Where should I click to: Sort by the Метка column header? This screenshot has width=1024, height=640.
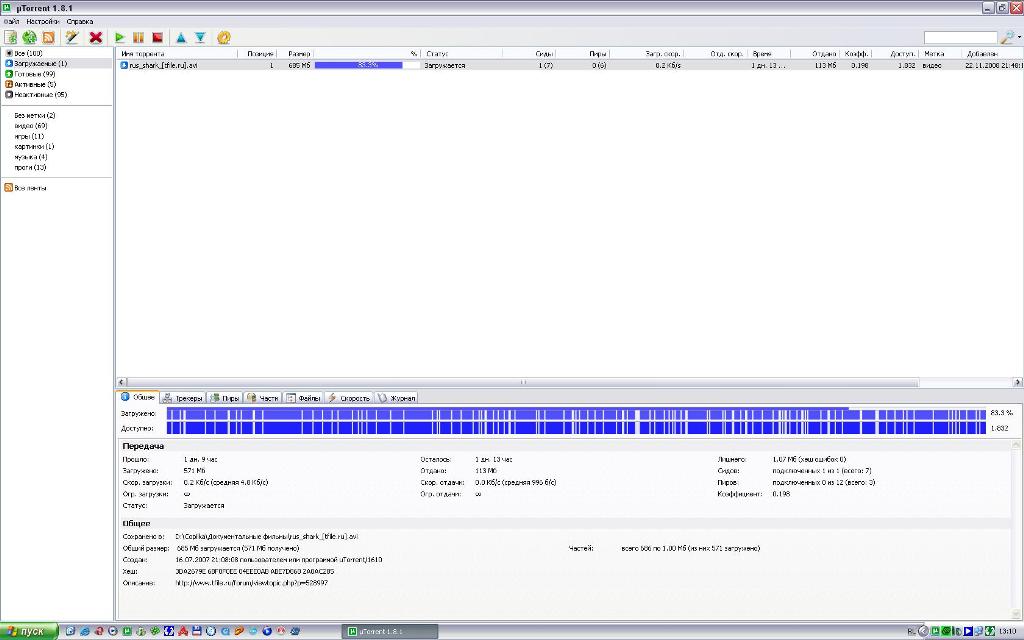pyautogui.click(x=940, y=54)
